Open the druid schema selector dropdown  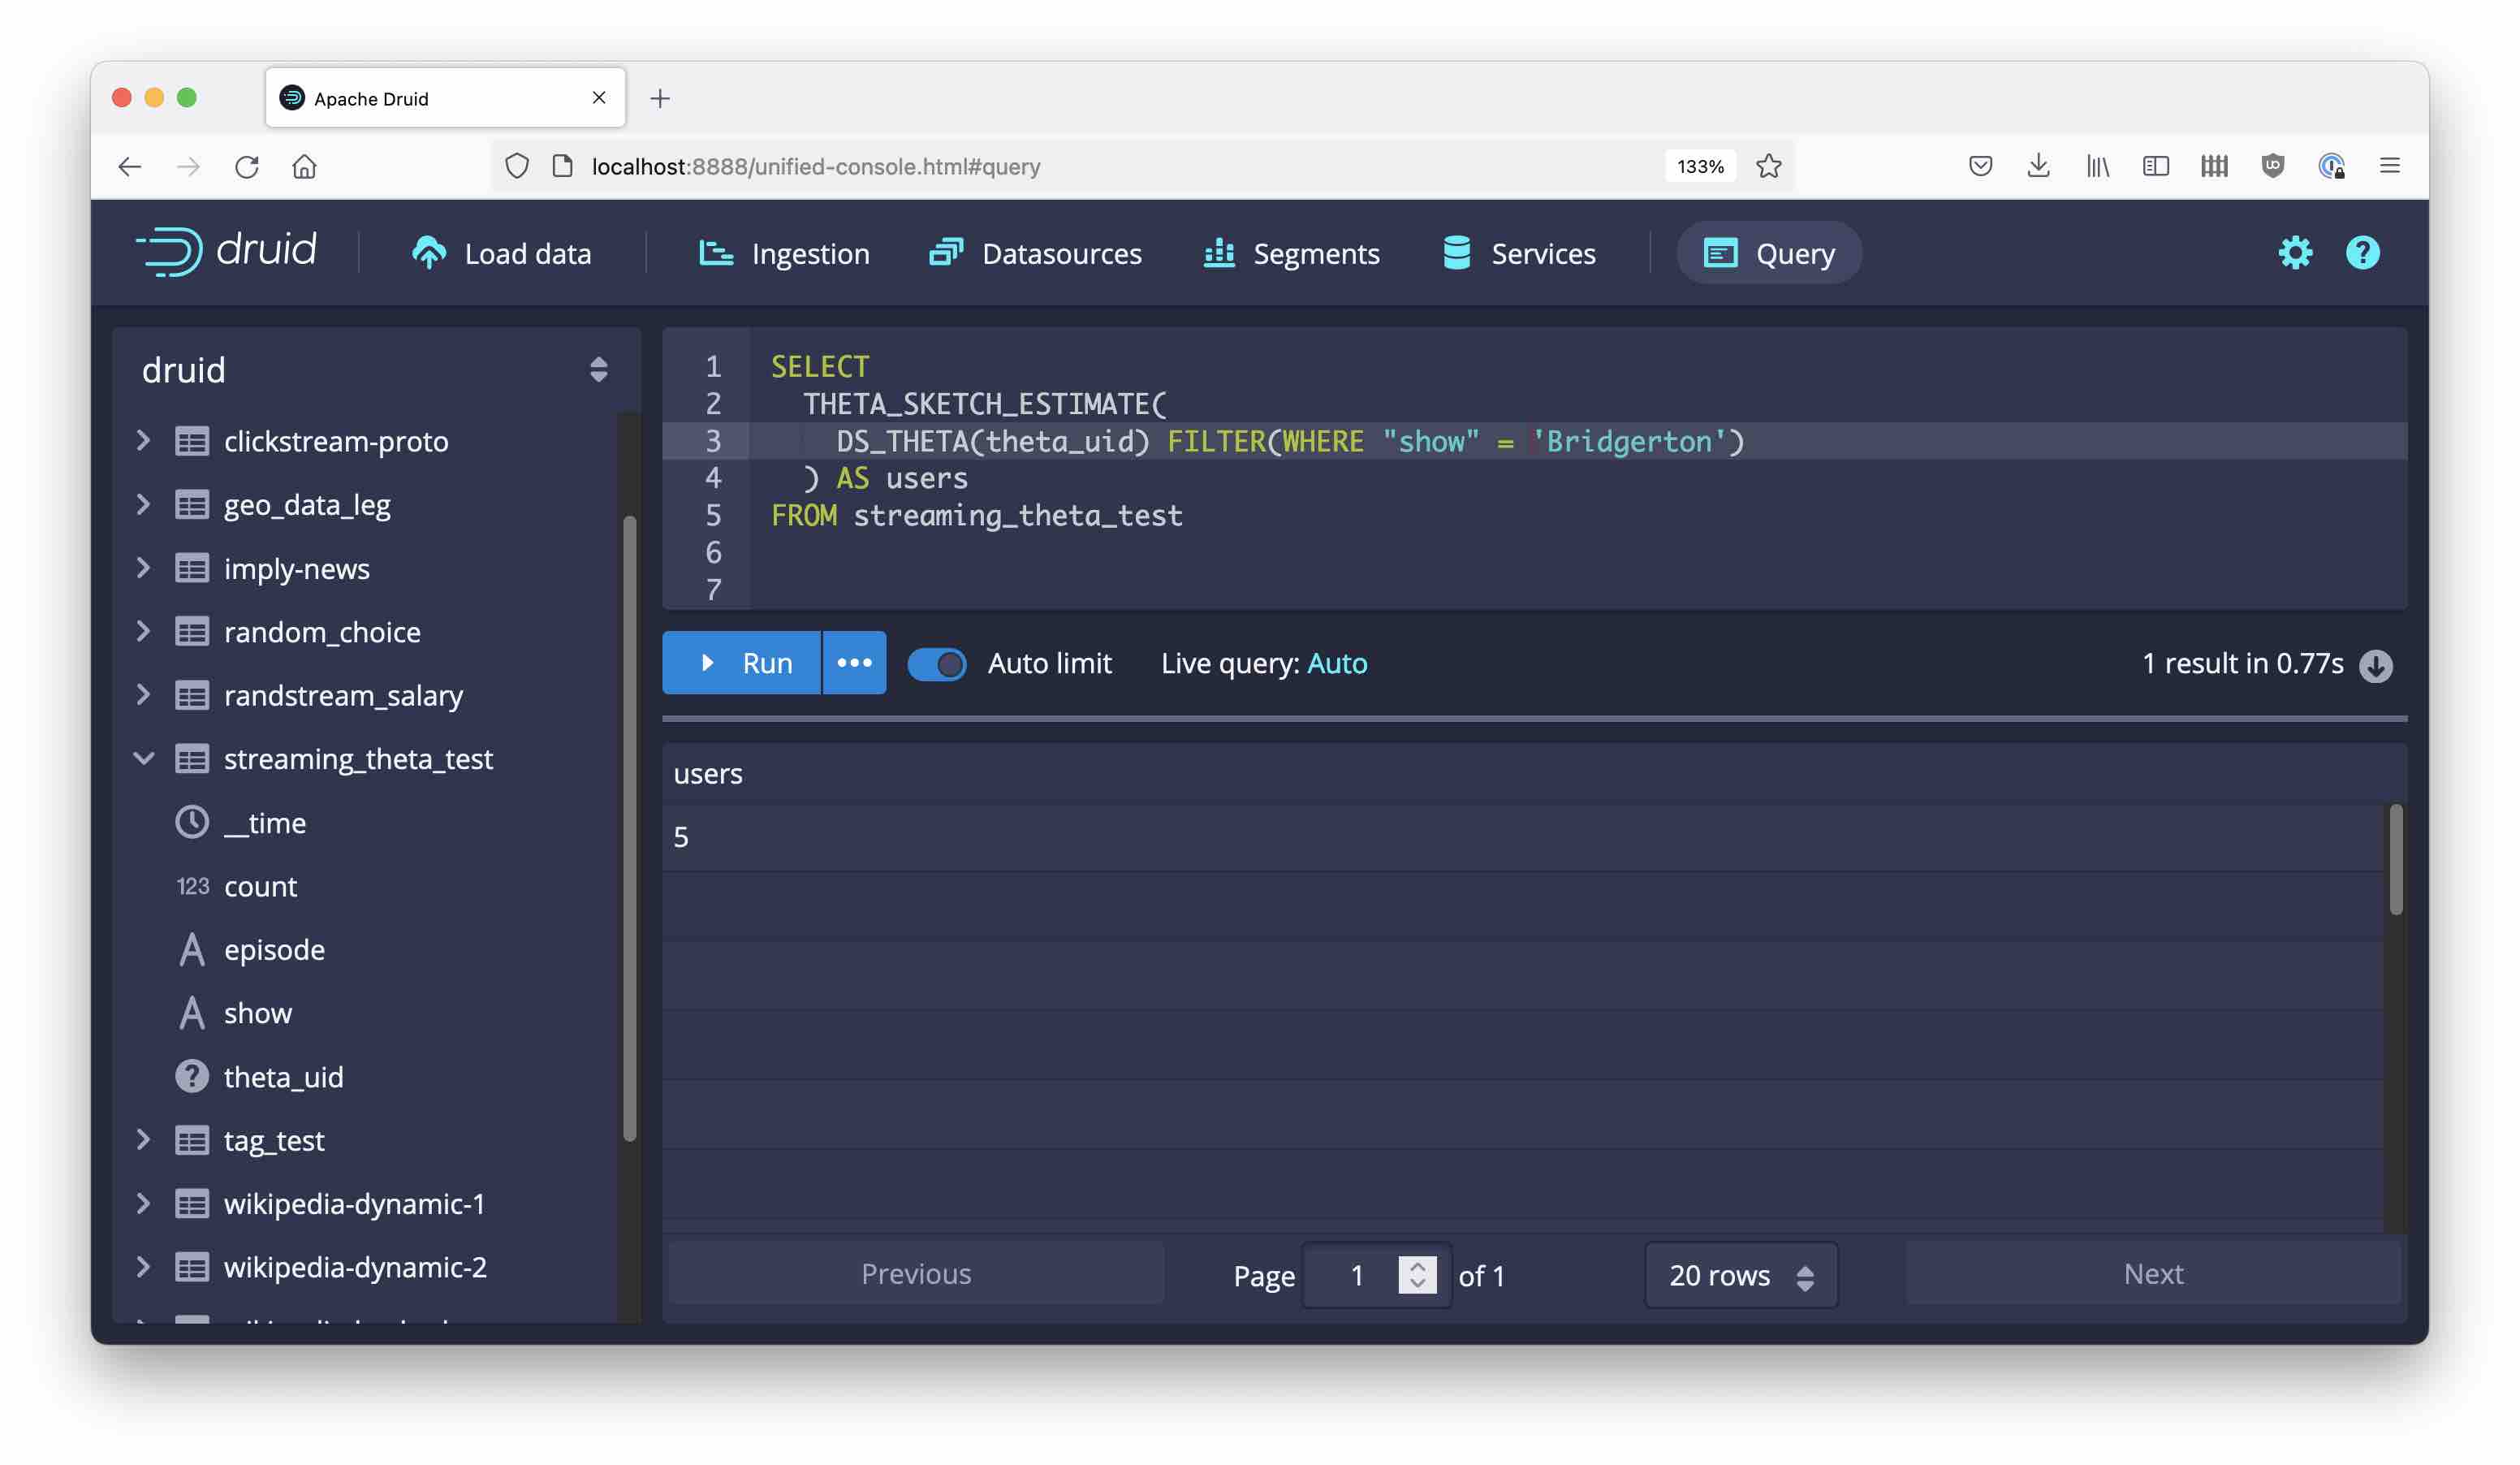[x=598, y=370]
